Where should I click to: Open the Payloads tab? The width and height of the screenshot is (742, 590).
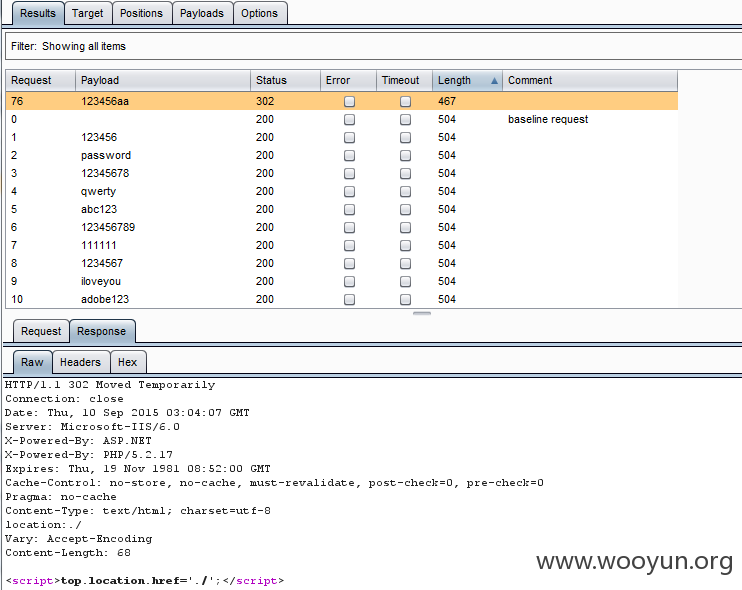point(202,13)
